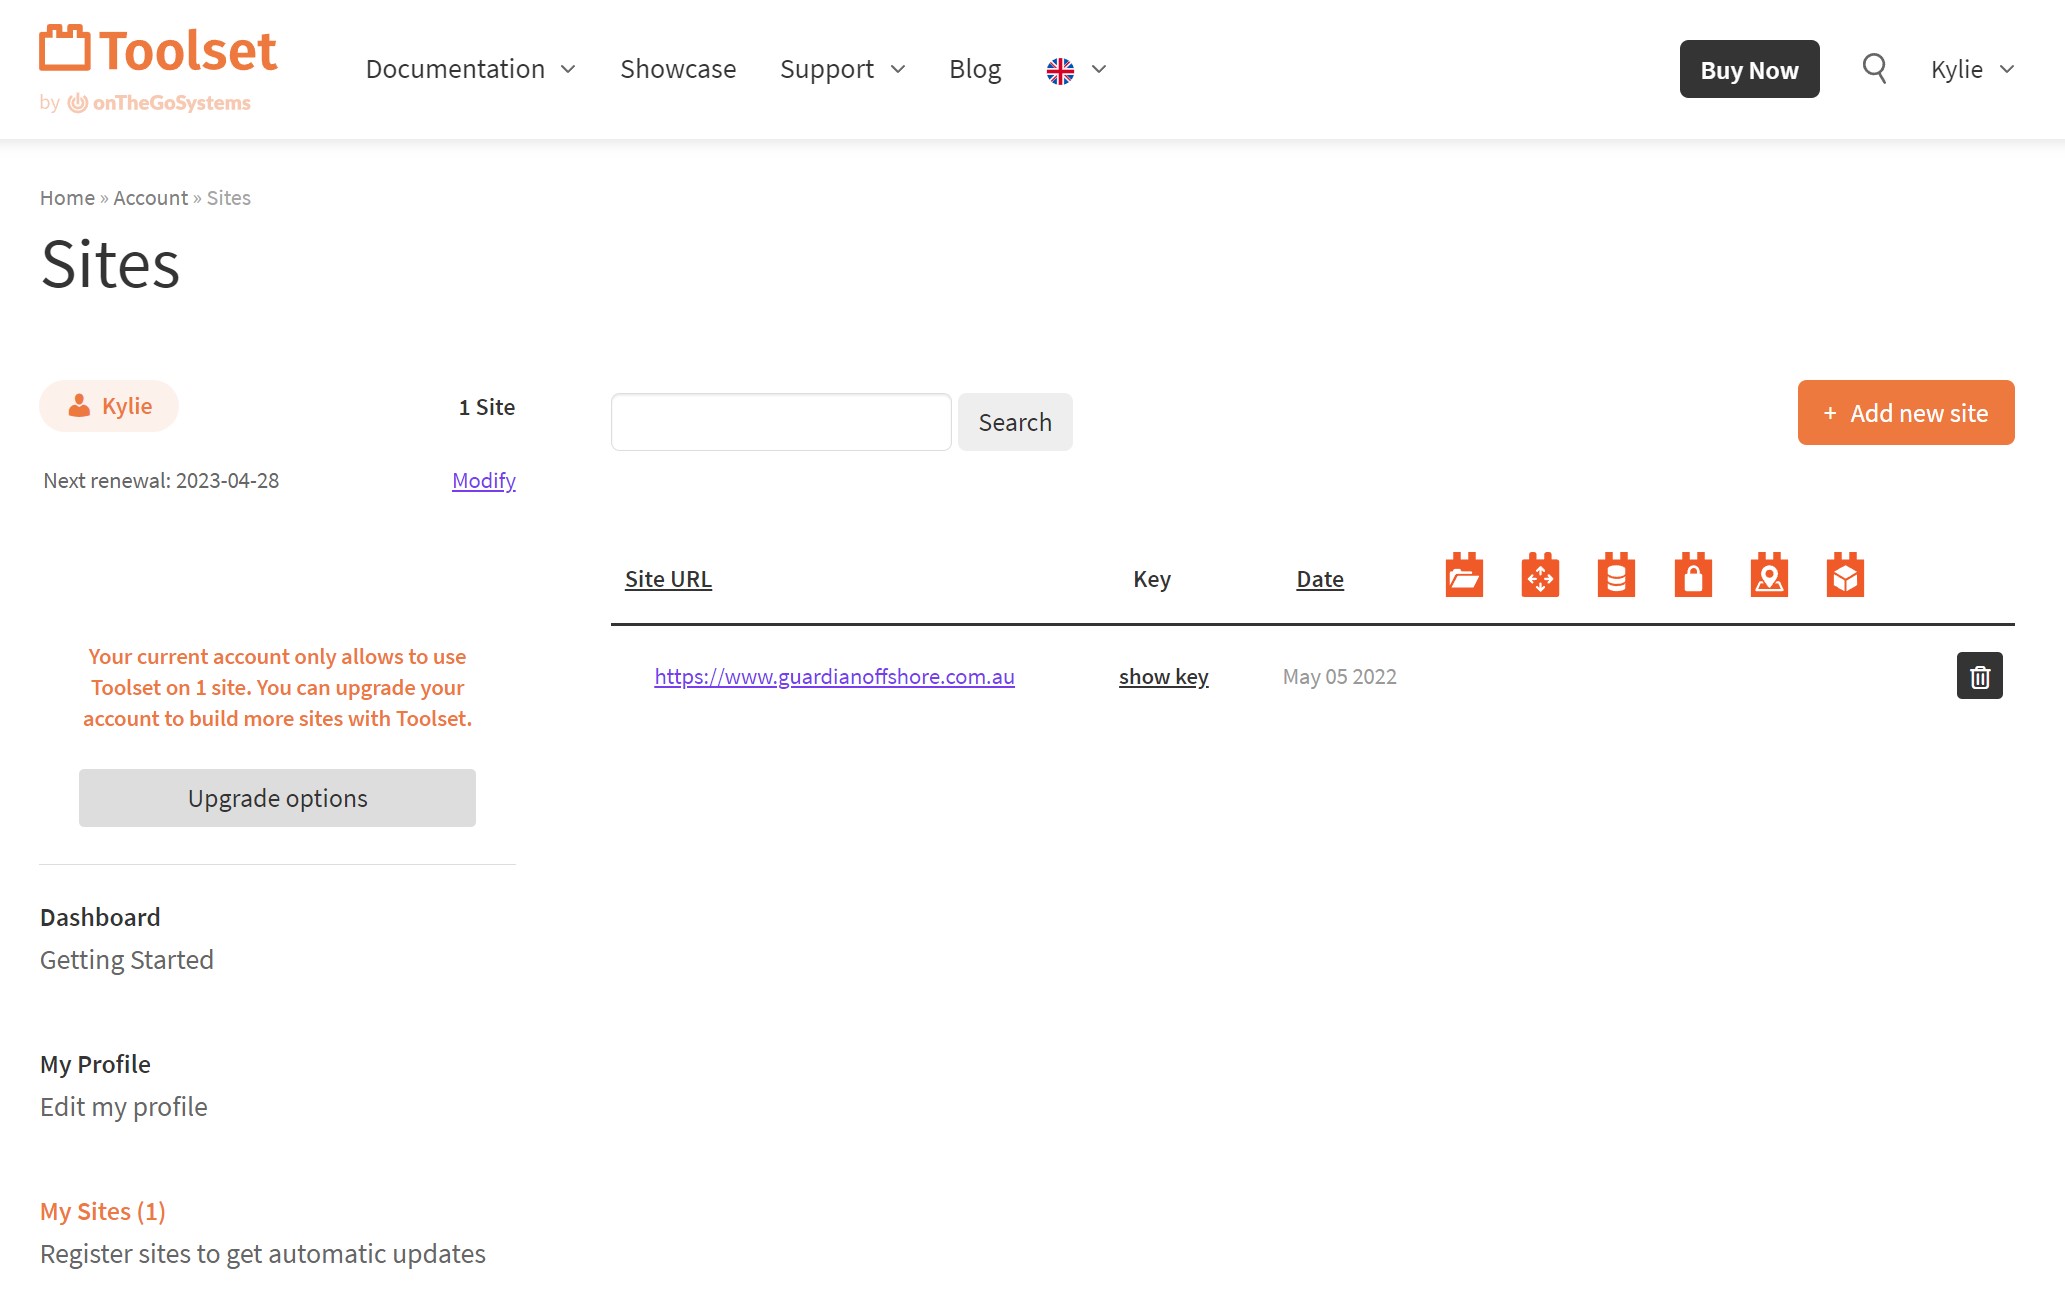Click the 1 Site count text

tap(487, 407)
